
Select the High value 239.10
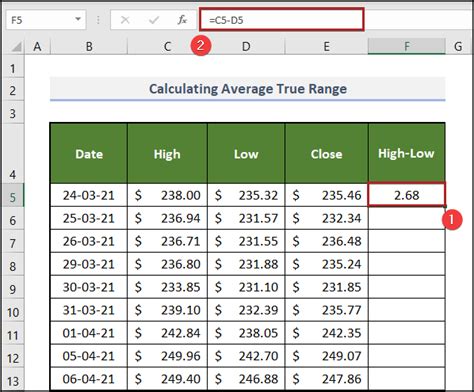click(x=167, y=310)
